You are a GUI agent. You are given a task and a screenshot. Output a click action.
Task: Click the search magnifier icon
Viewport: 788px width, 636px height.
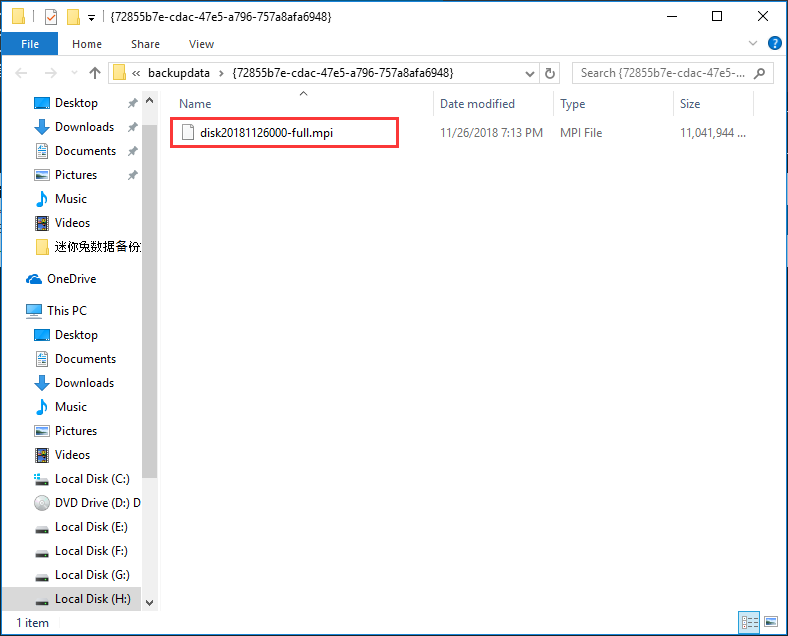click(x=760, y=73)
